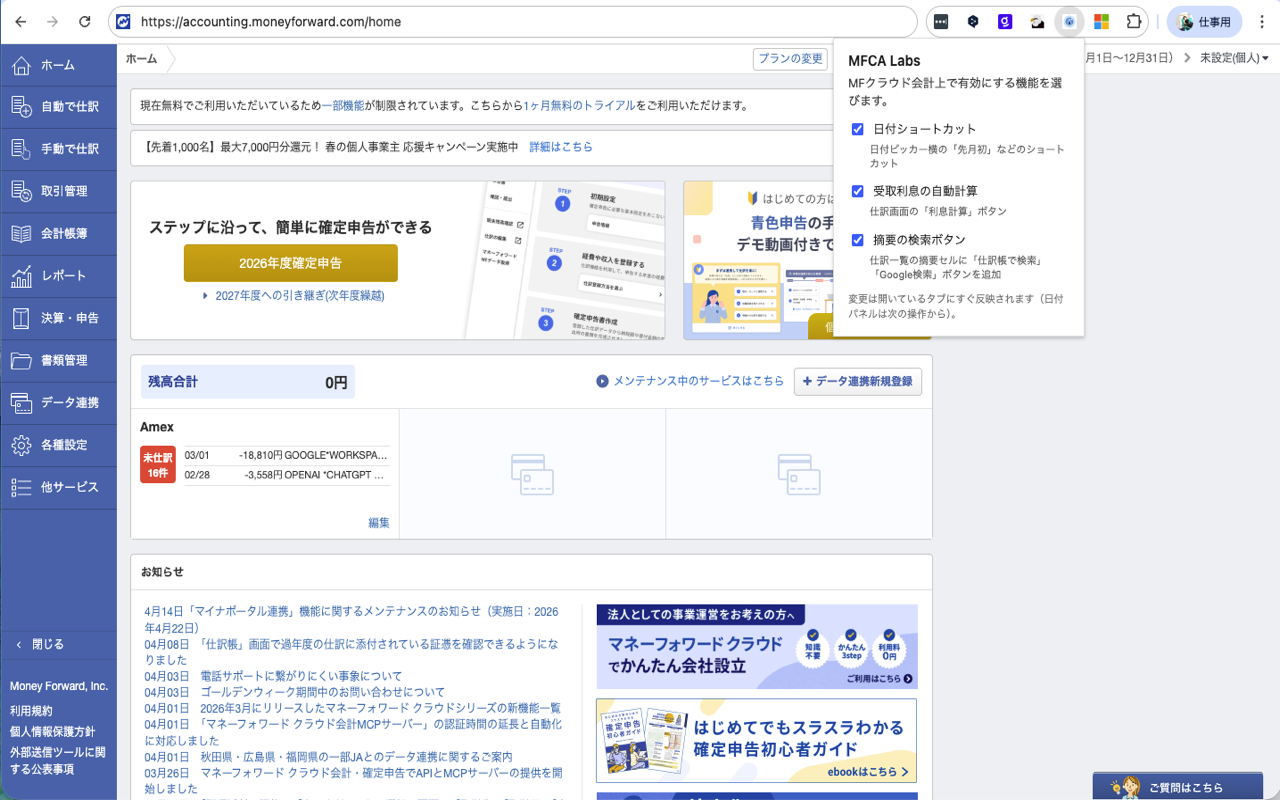Go back using the browser back arrow
Viewport: 1280px width, 800px height.
click(x=21, y=21)
